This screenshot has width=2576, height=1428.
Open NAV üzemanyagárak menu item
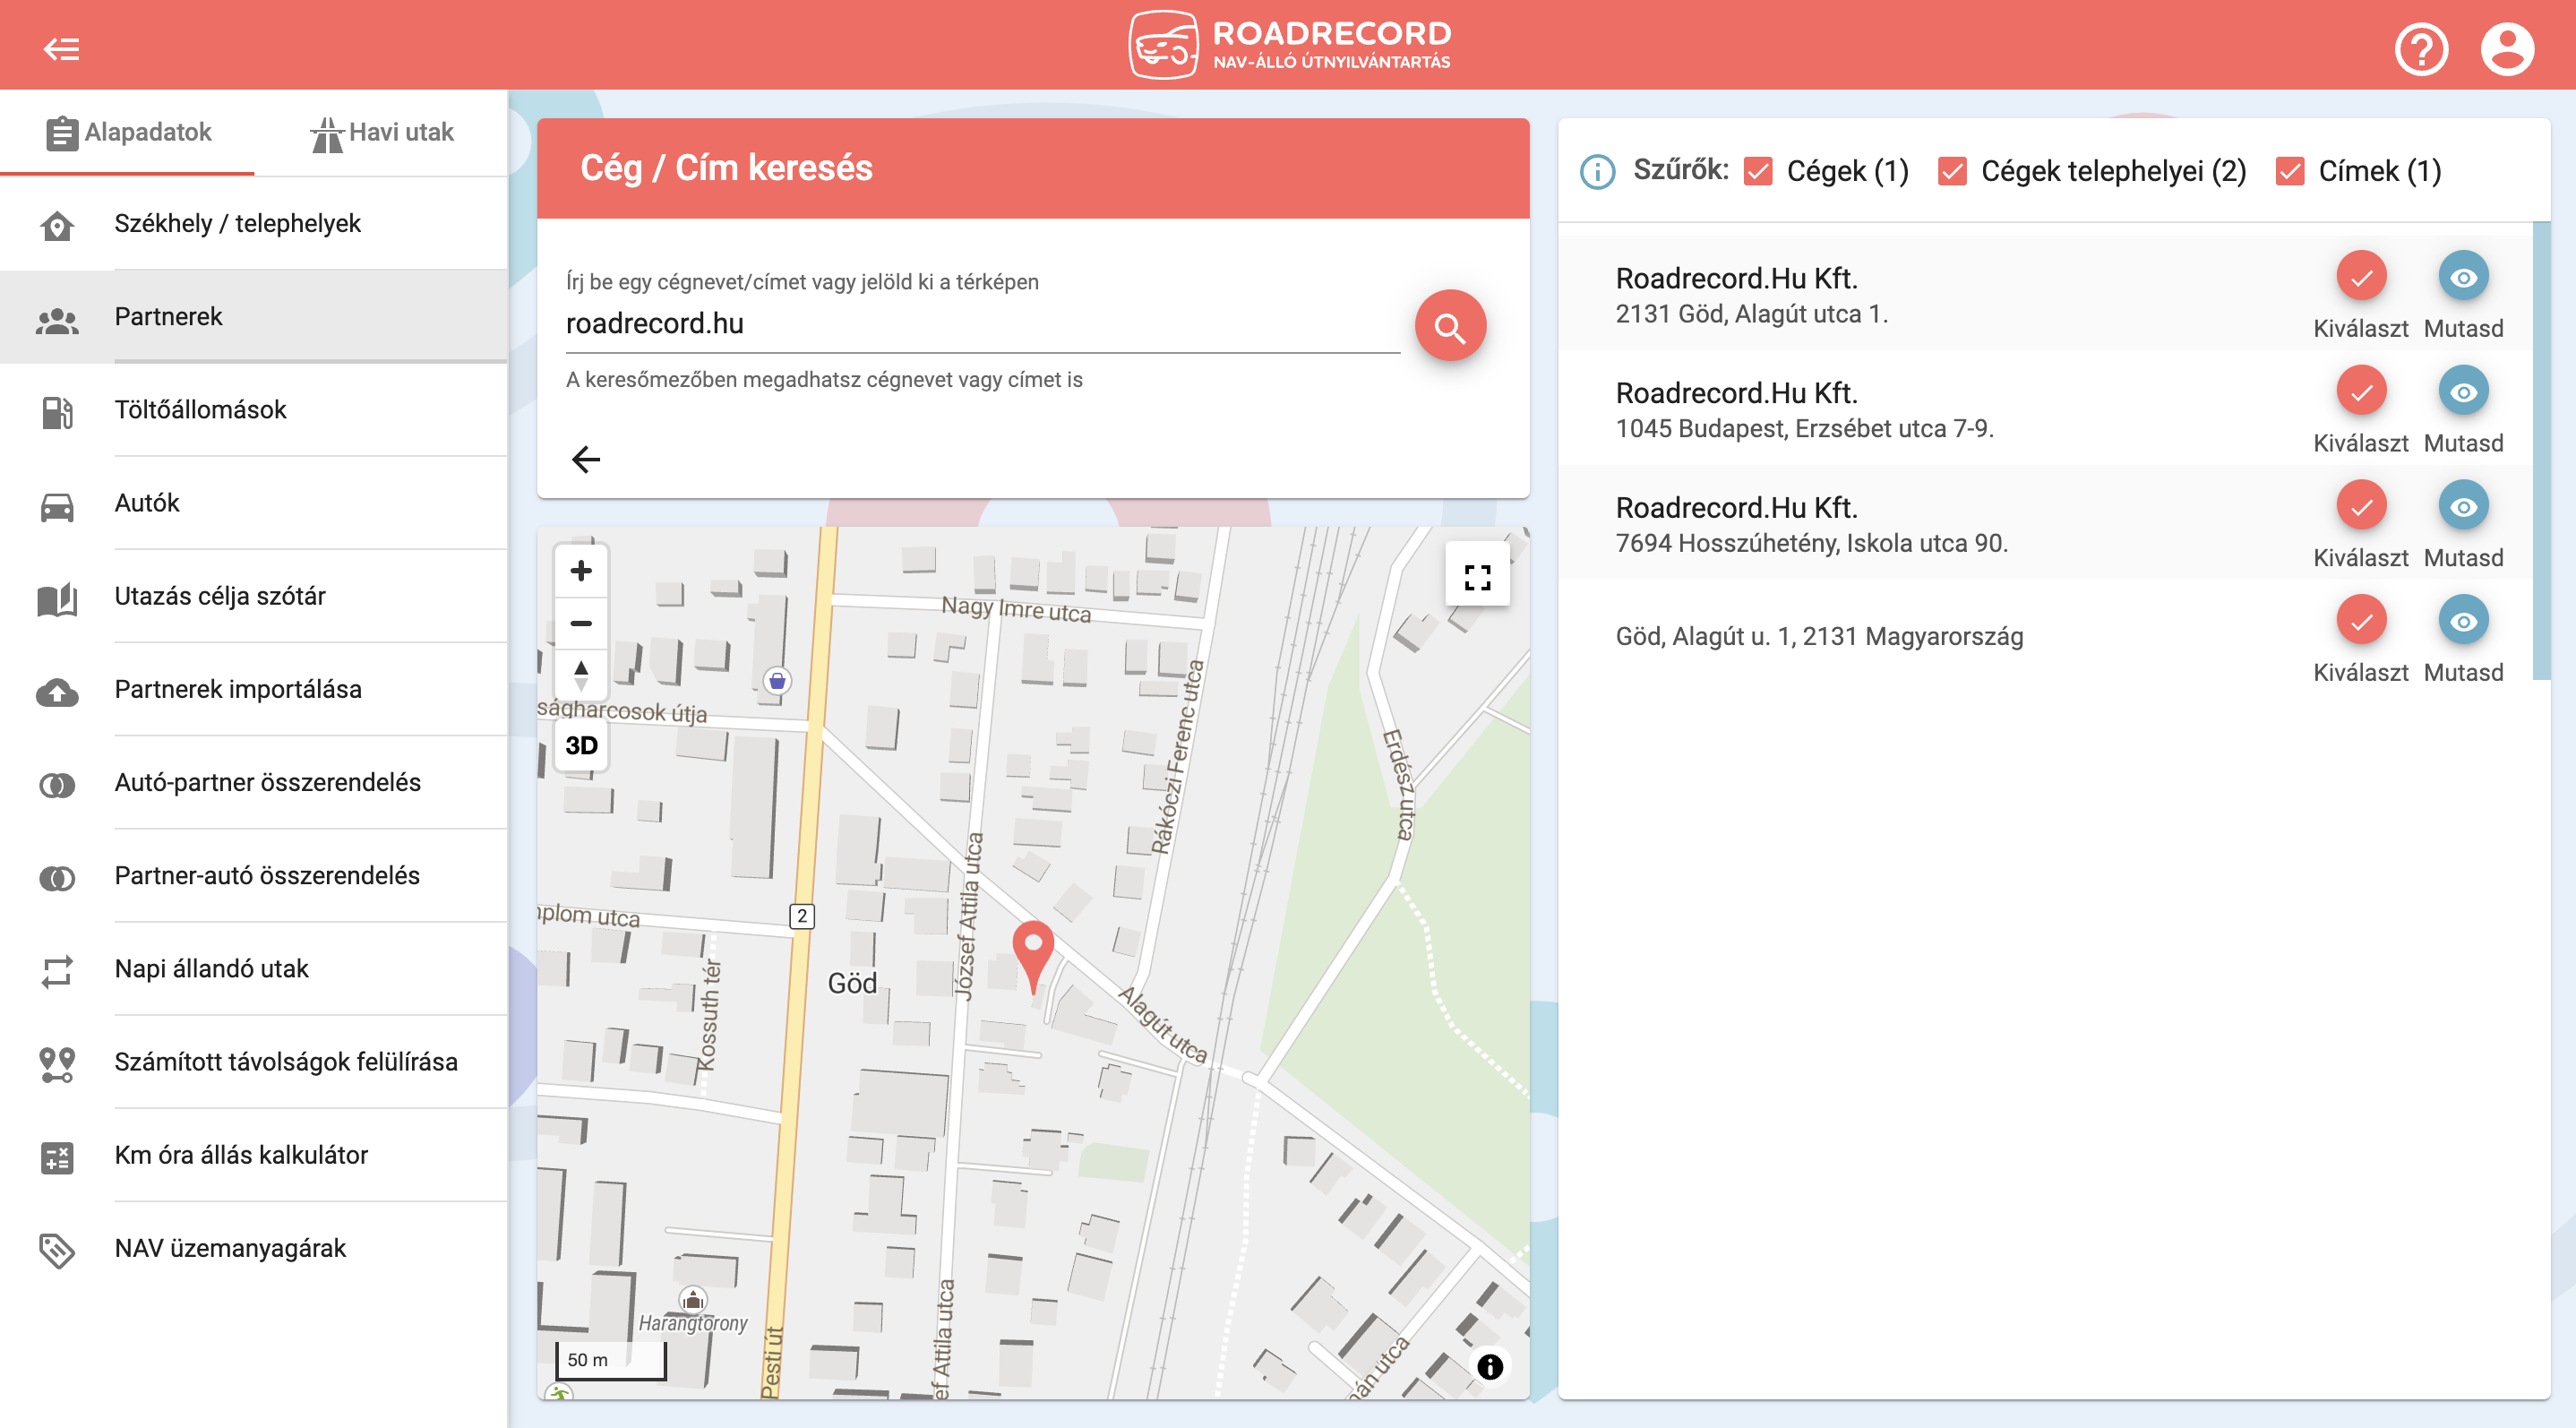(254, 1248)
